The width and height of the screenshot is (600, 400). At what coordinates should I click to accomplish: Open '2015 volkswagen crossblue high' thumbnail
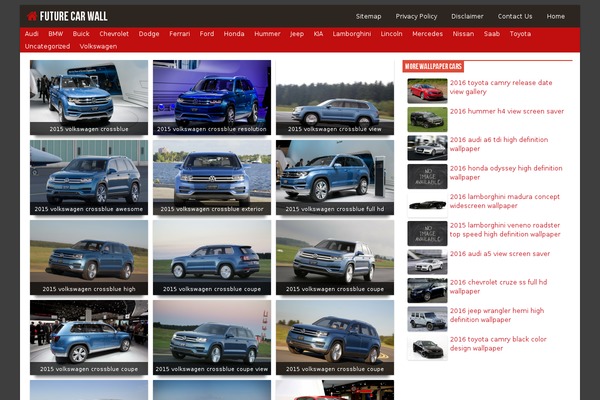(x=89, y=257)
